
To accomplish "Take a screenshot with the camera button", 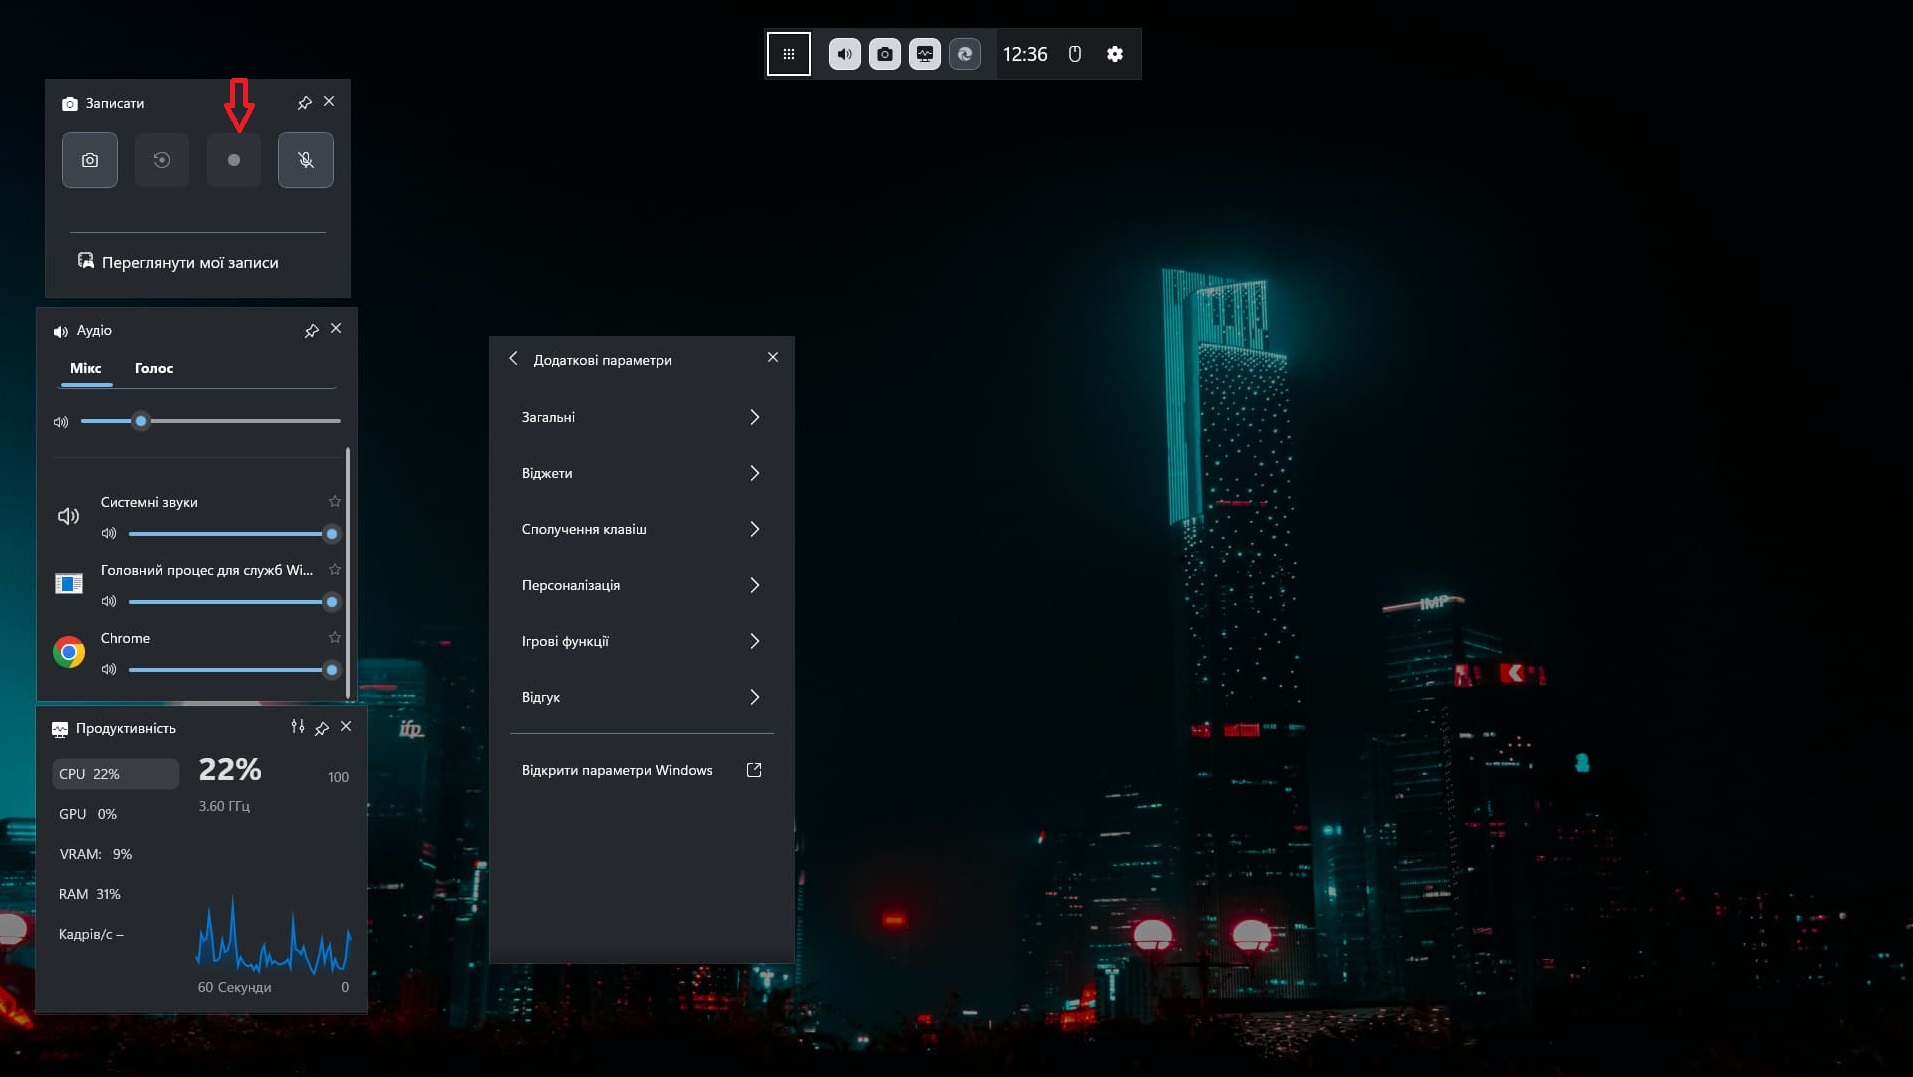I will [90, 160].
